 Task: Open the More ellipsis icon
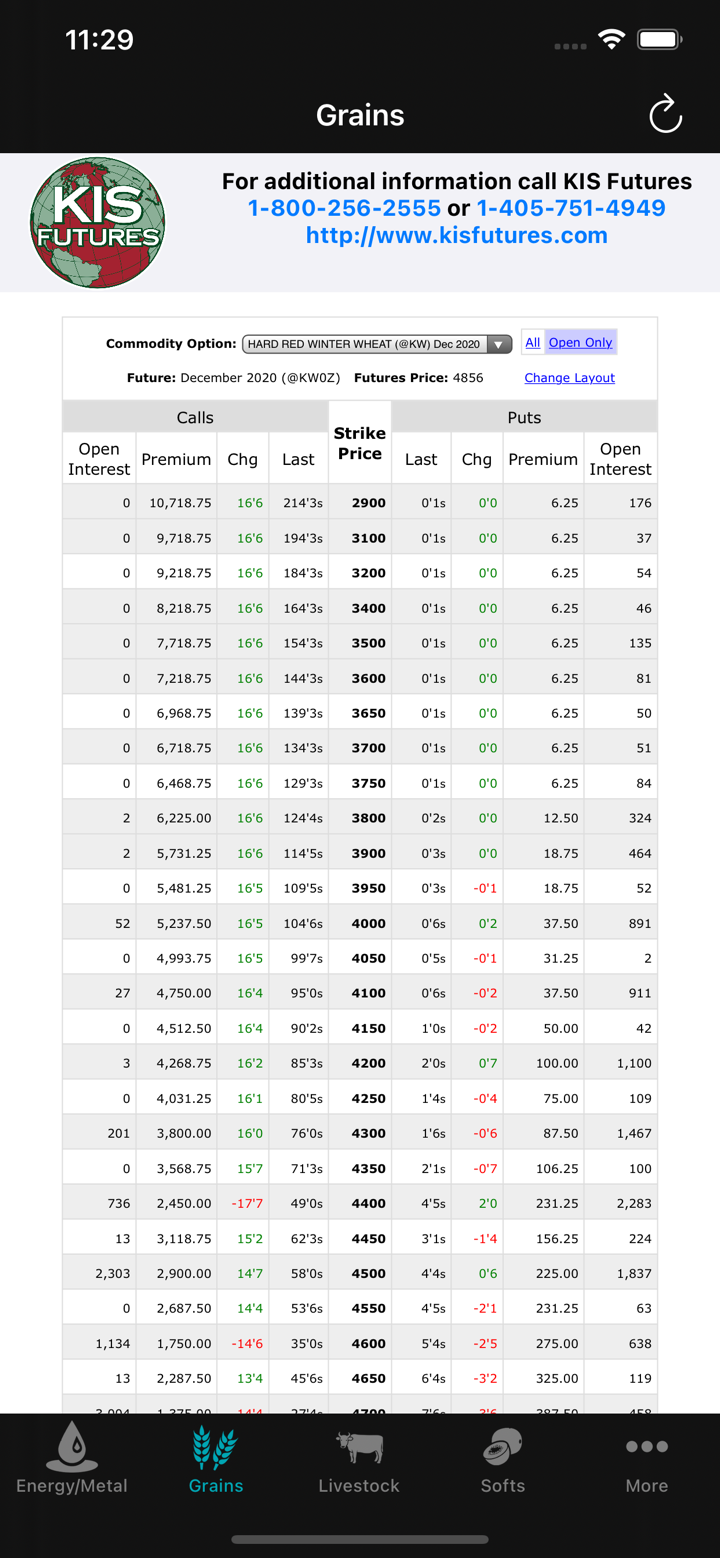click(646, 1447)
